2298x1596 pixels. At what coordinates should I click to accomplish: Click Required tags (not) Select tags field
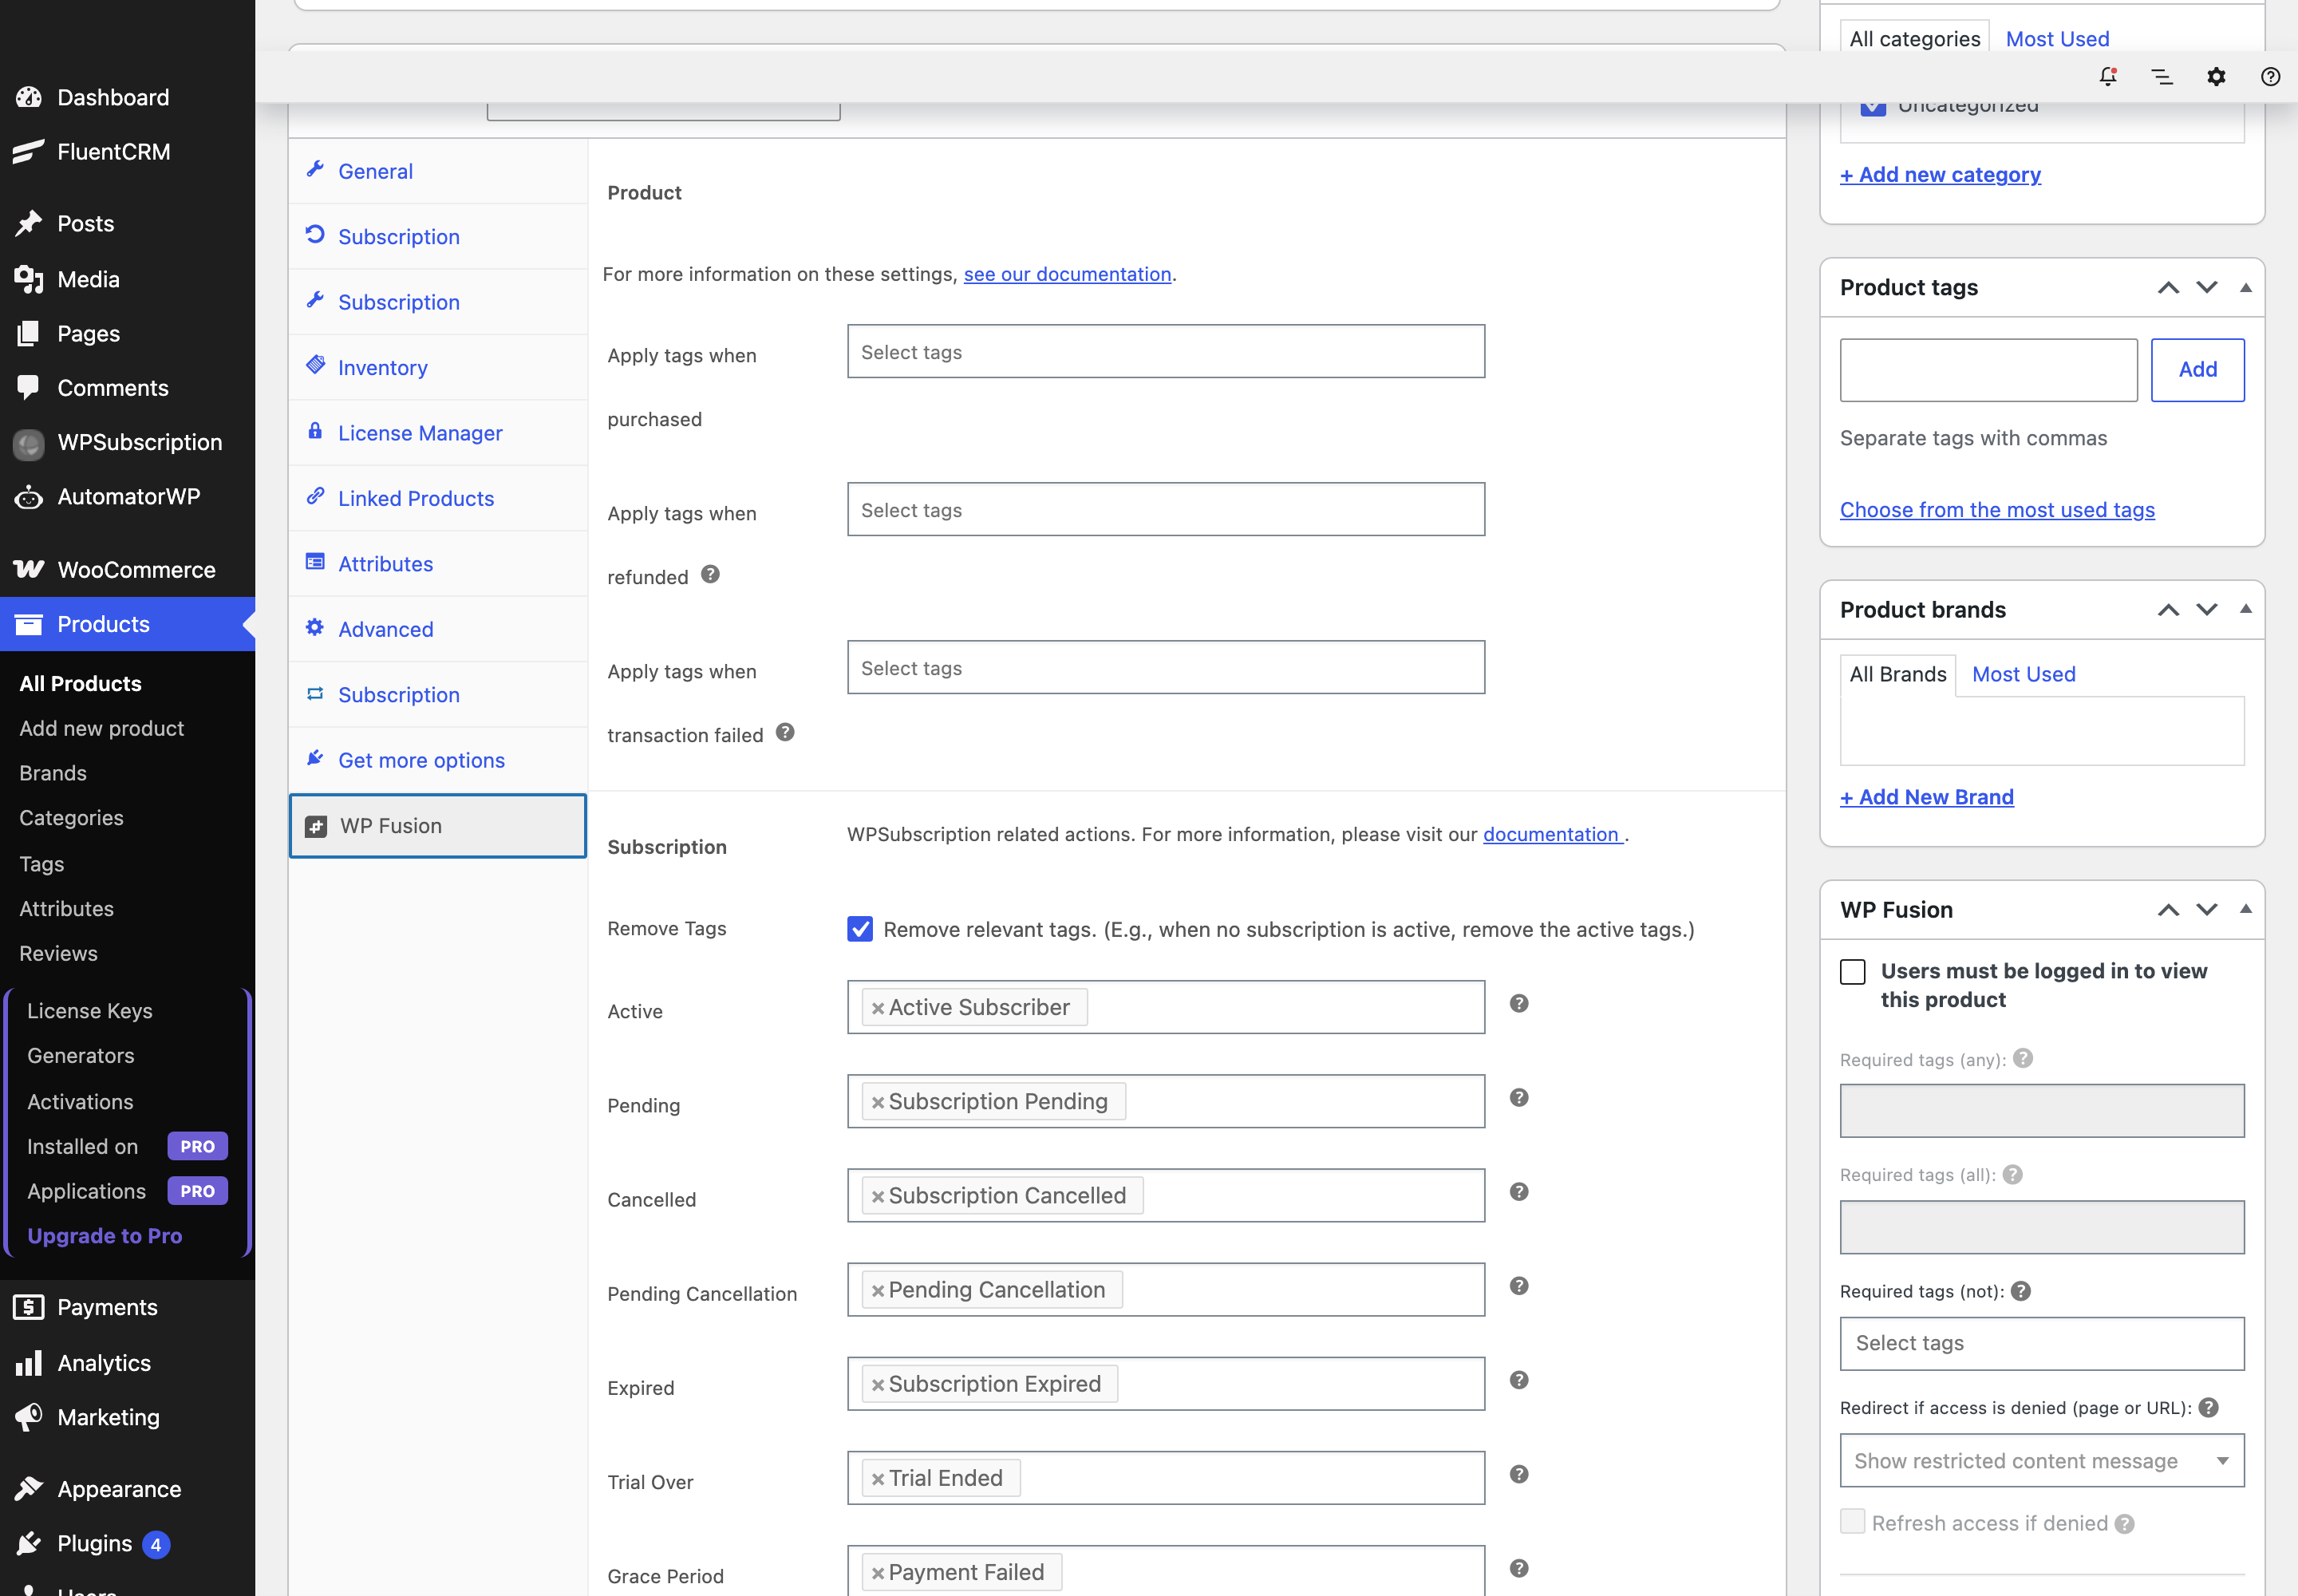click(x=2042, y=1343)
